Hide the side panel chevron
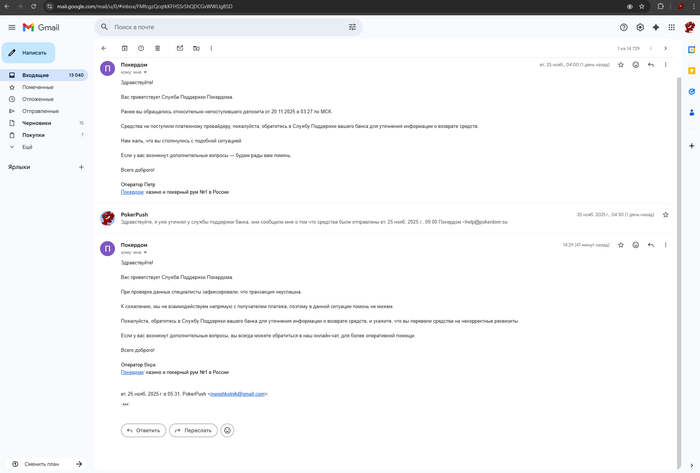 click(x=692, y=465)
